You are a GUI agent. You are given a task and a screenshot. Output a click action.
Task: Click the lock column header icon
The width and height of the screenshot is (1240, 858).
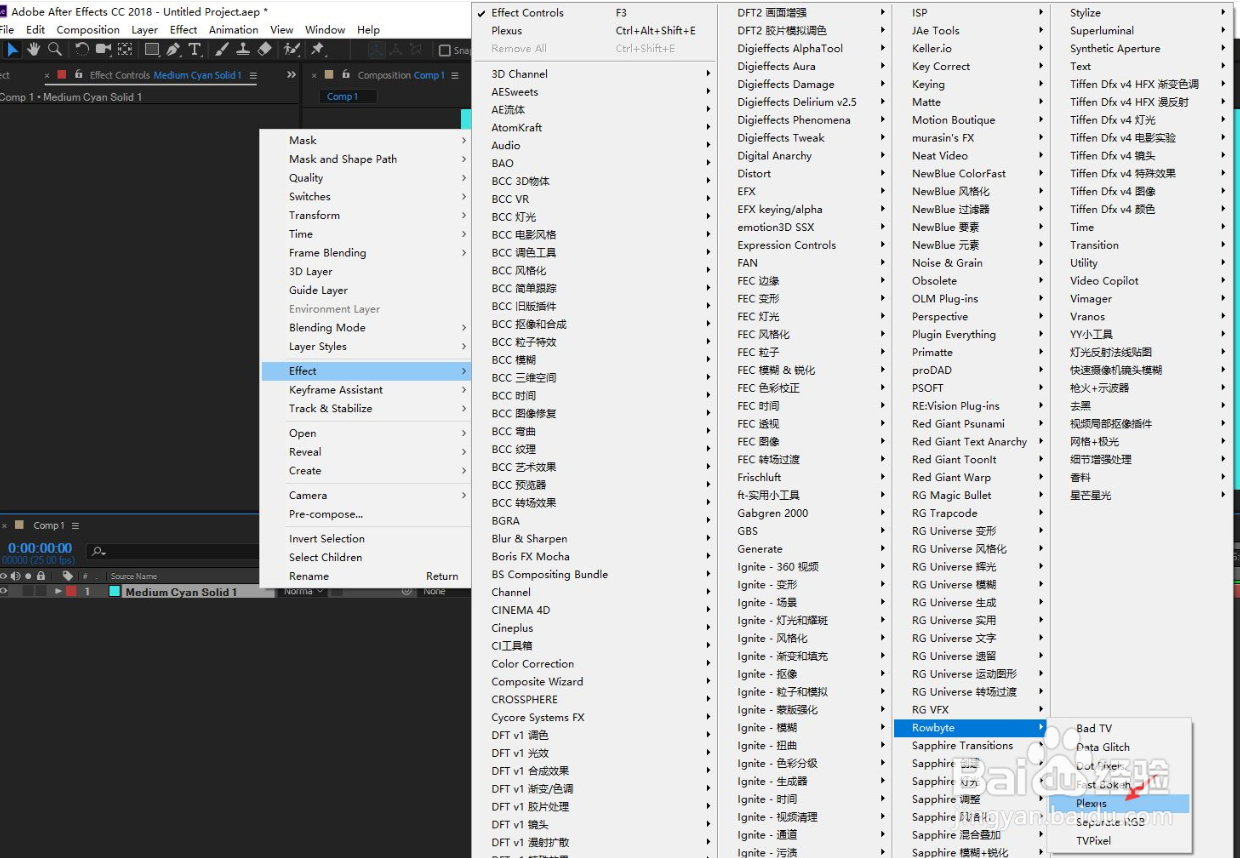41,576
